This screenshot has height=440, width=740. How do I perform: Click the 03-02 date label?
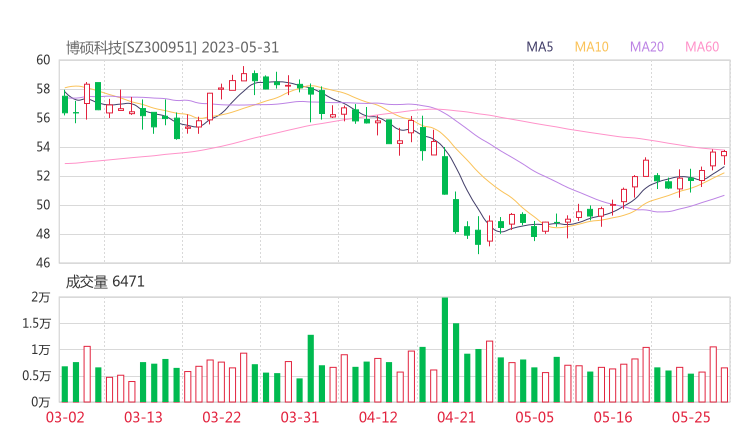[65, 417]
